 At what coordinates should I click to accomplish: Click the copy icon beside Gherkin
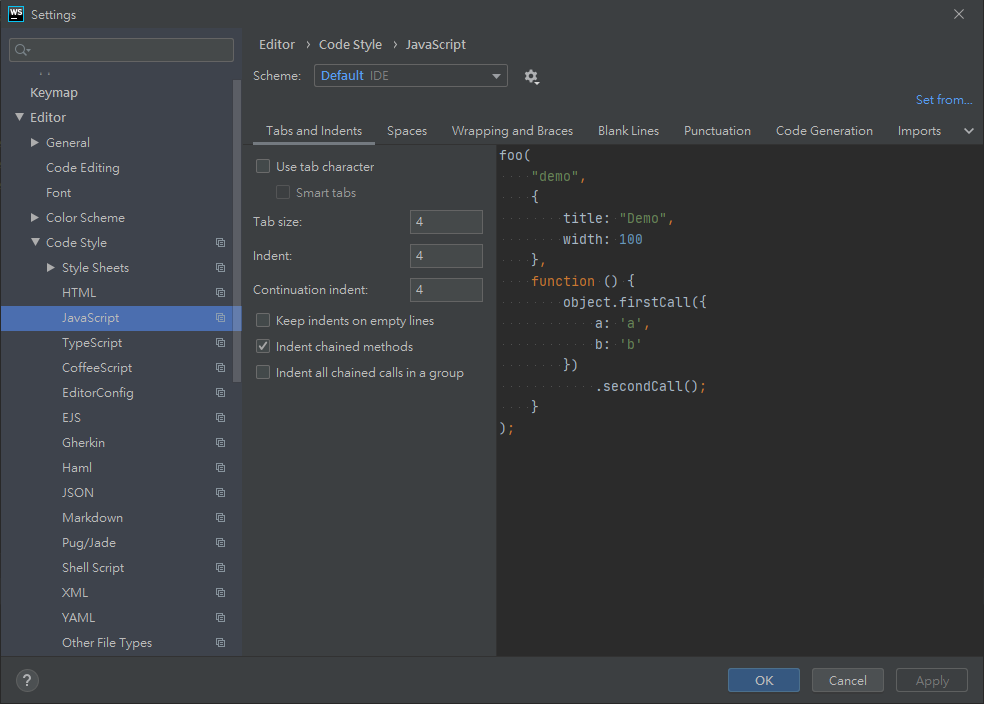220,443
